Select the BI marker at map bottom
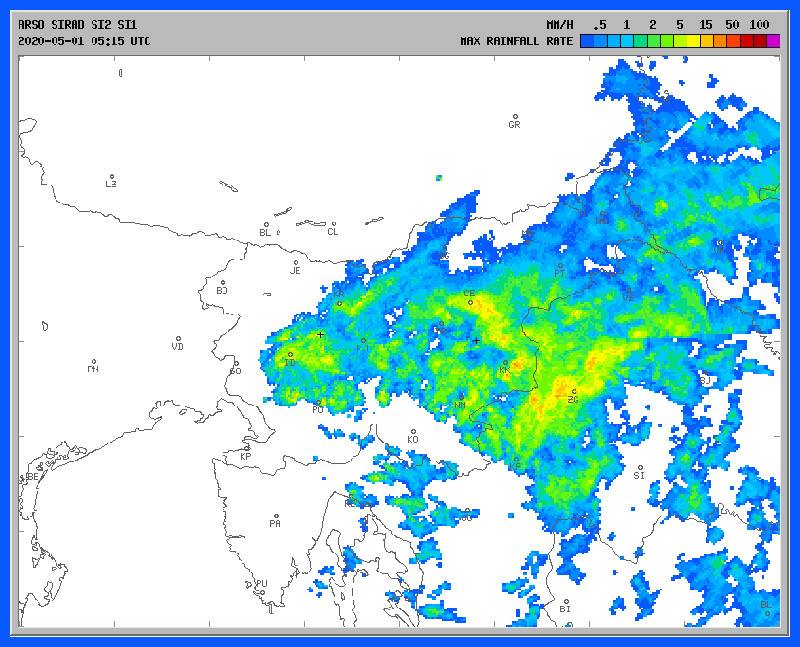The image size is (800, 647). point(565,601)
